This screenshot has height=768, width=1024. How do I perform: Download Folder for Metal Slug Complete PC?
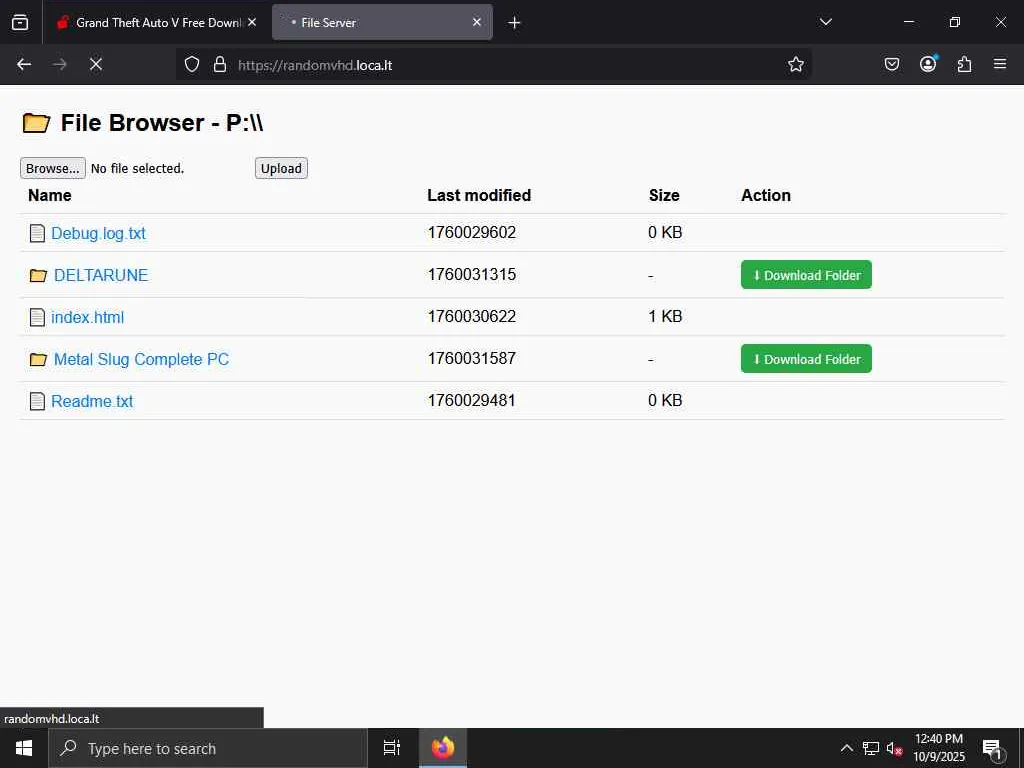tap(806, 359)
